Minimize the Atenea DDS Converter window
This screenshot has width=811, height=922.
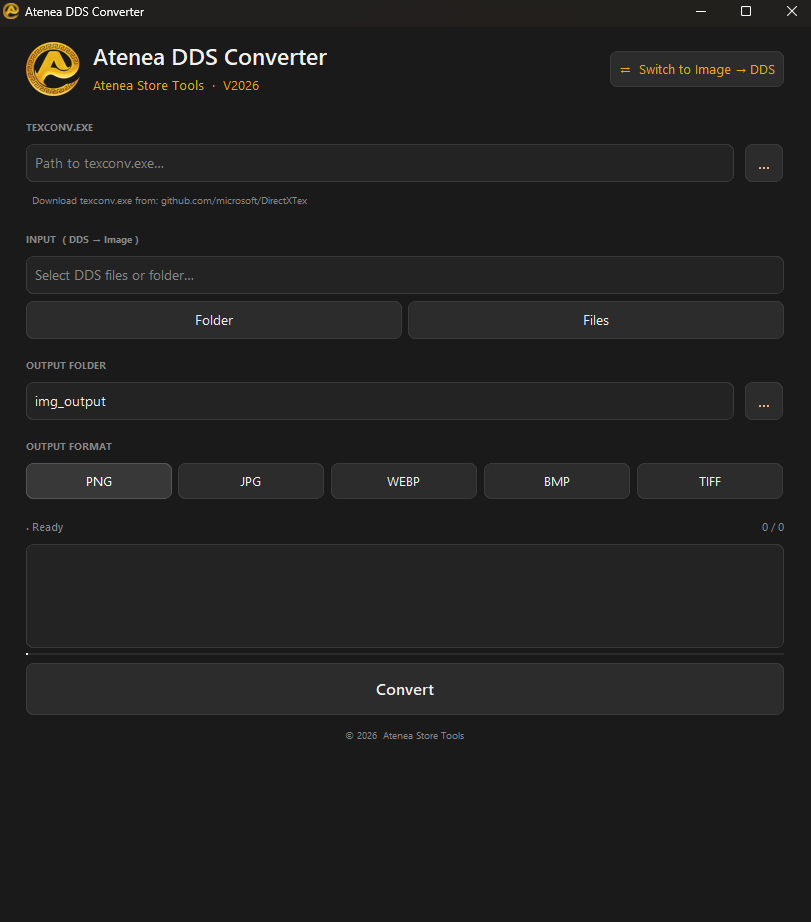(x=700, y=11)
